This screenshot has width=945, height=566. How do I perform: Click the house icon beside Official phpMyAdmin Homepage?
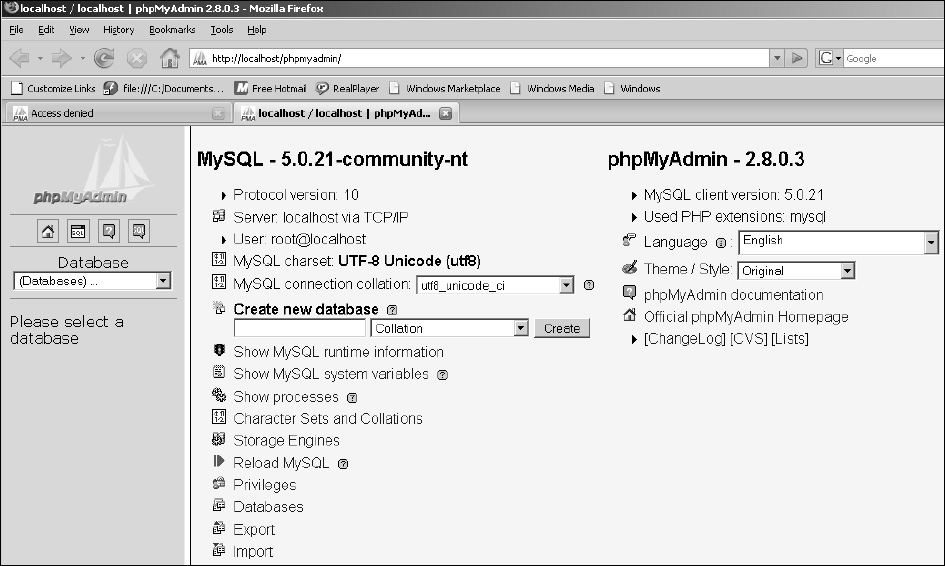point(629,315)
